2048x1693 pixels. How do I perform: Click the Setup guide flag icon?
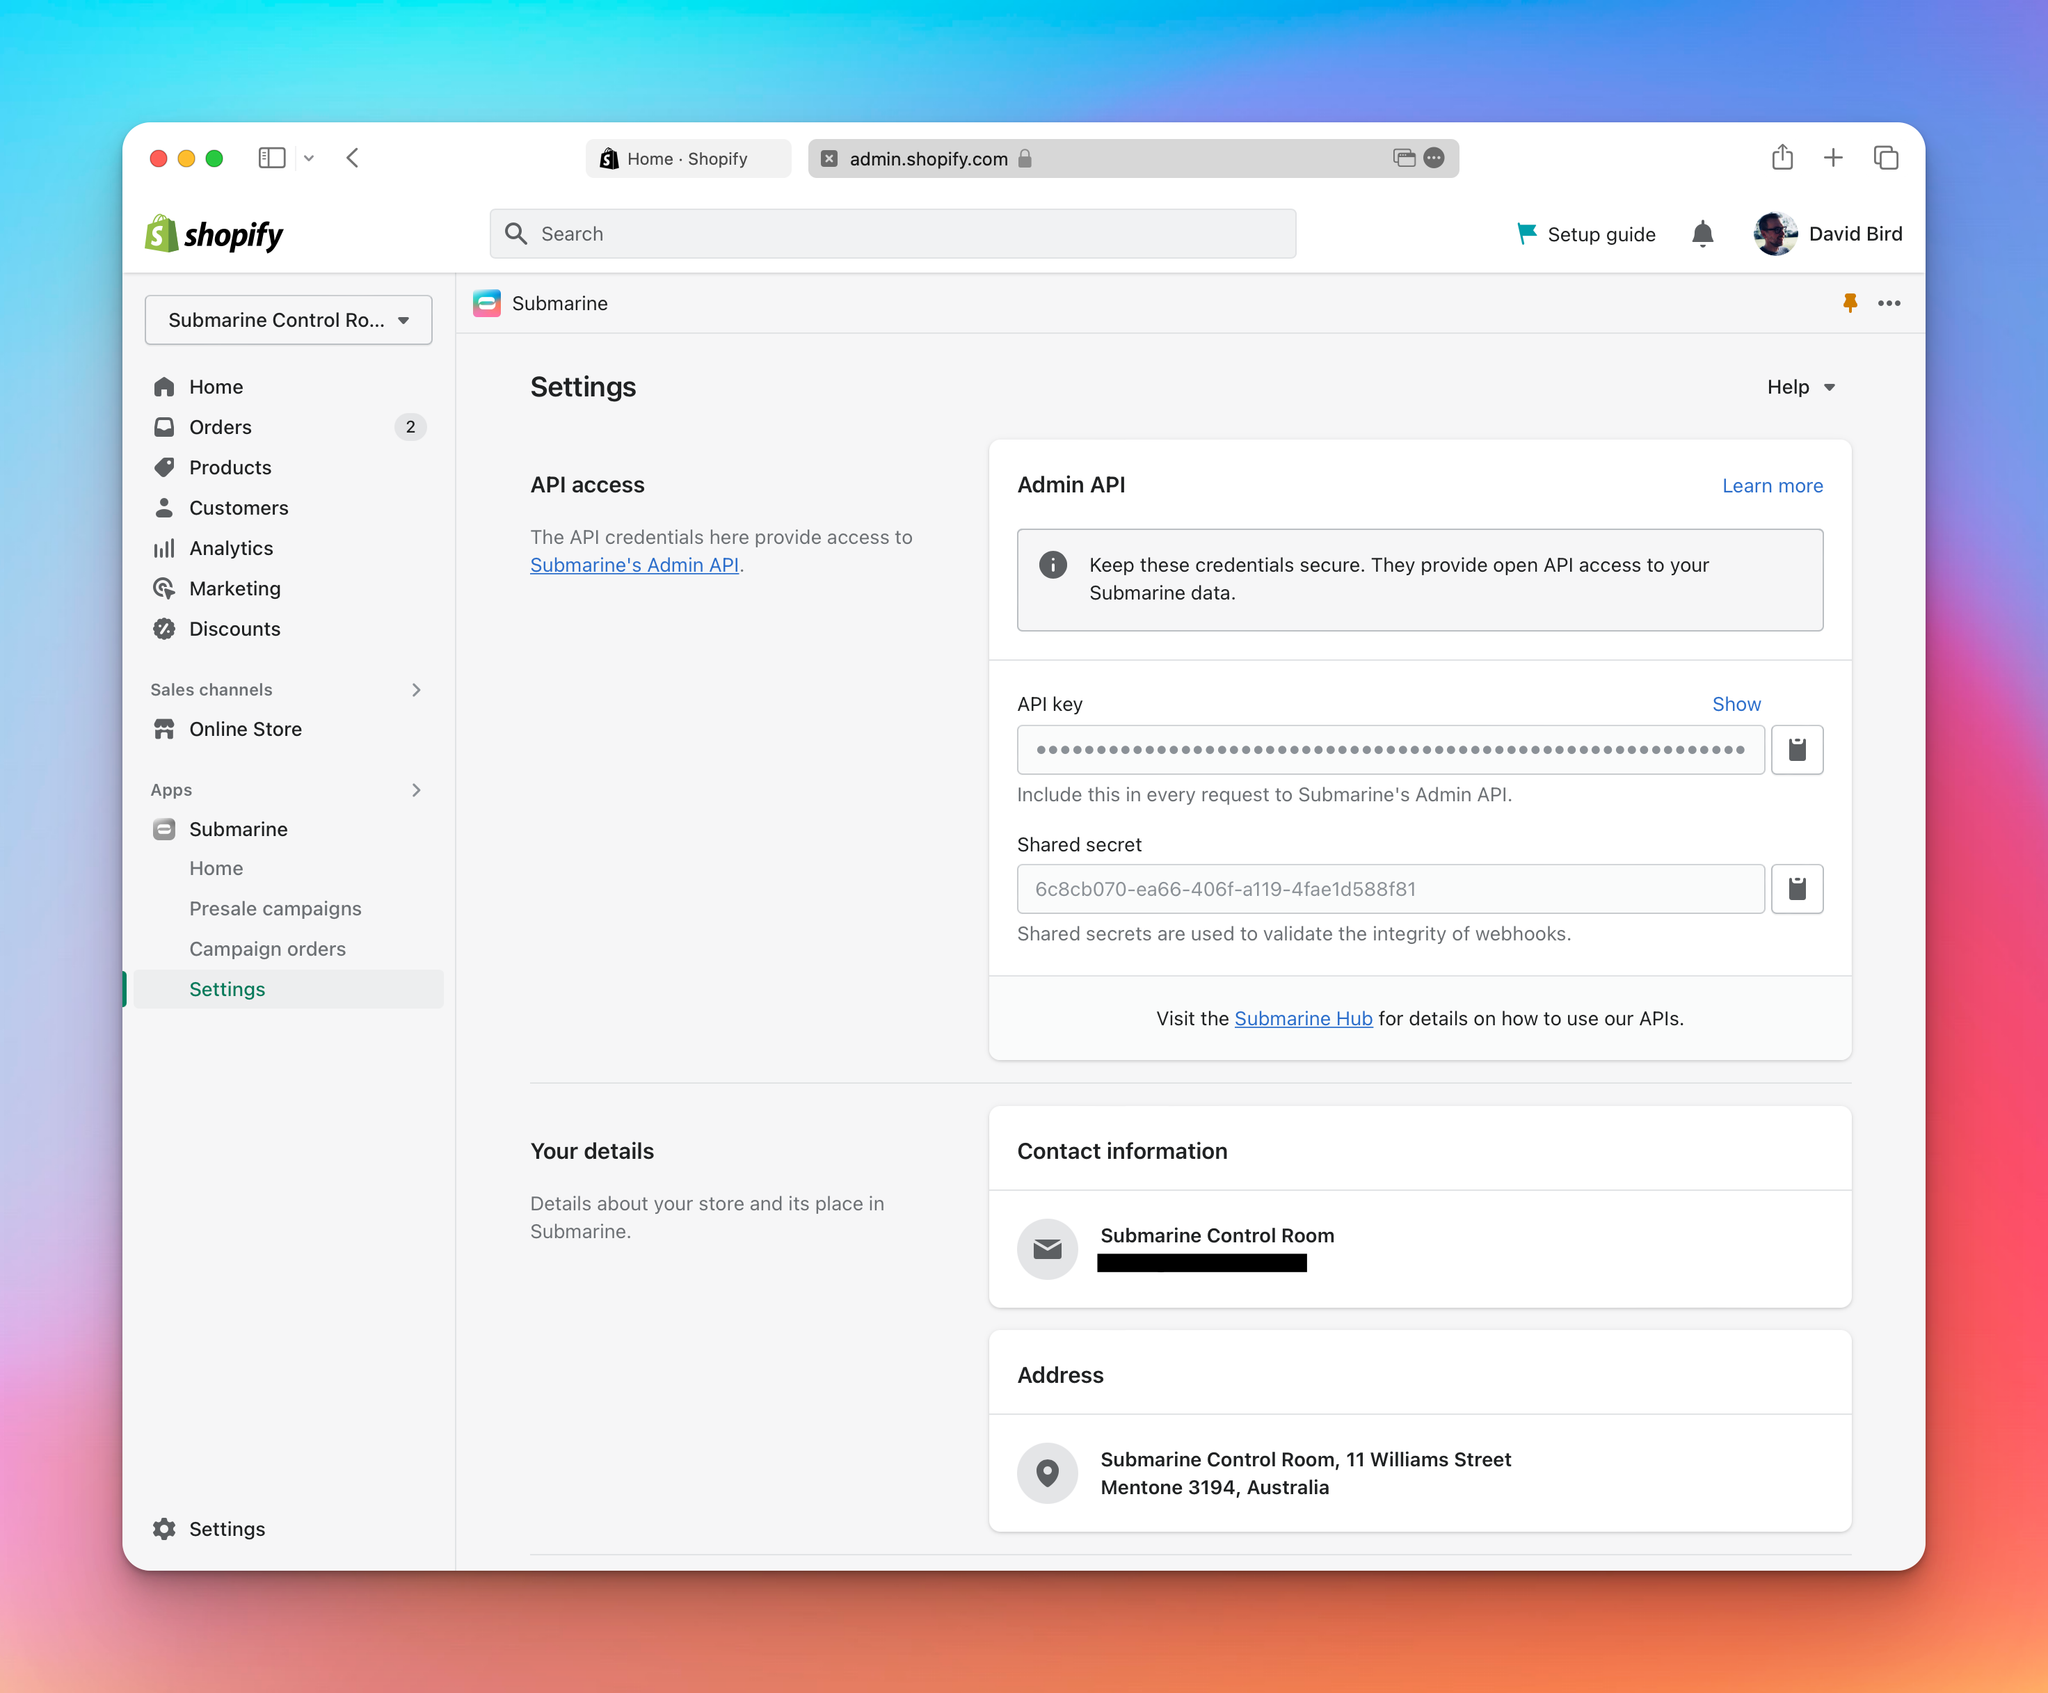pos(1526,234)
